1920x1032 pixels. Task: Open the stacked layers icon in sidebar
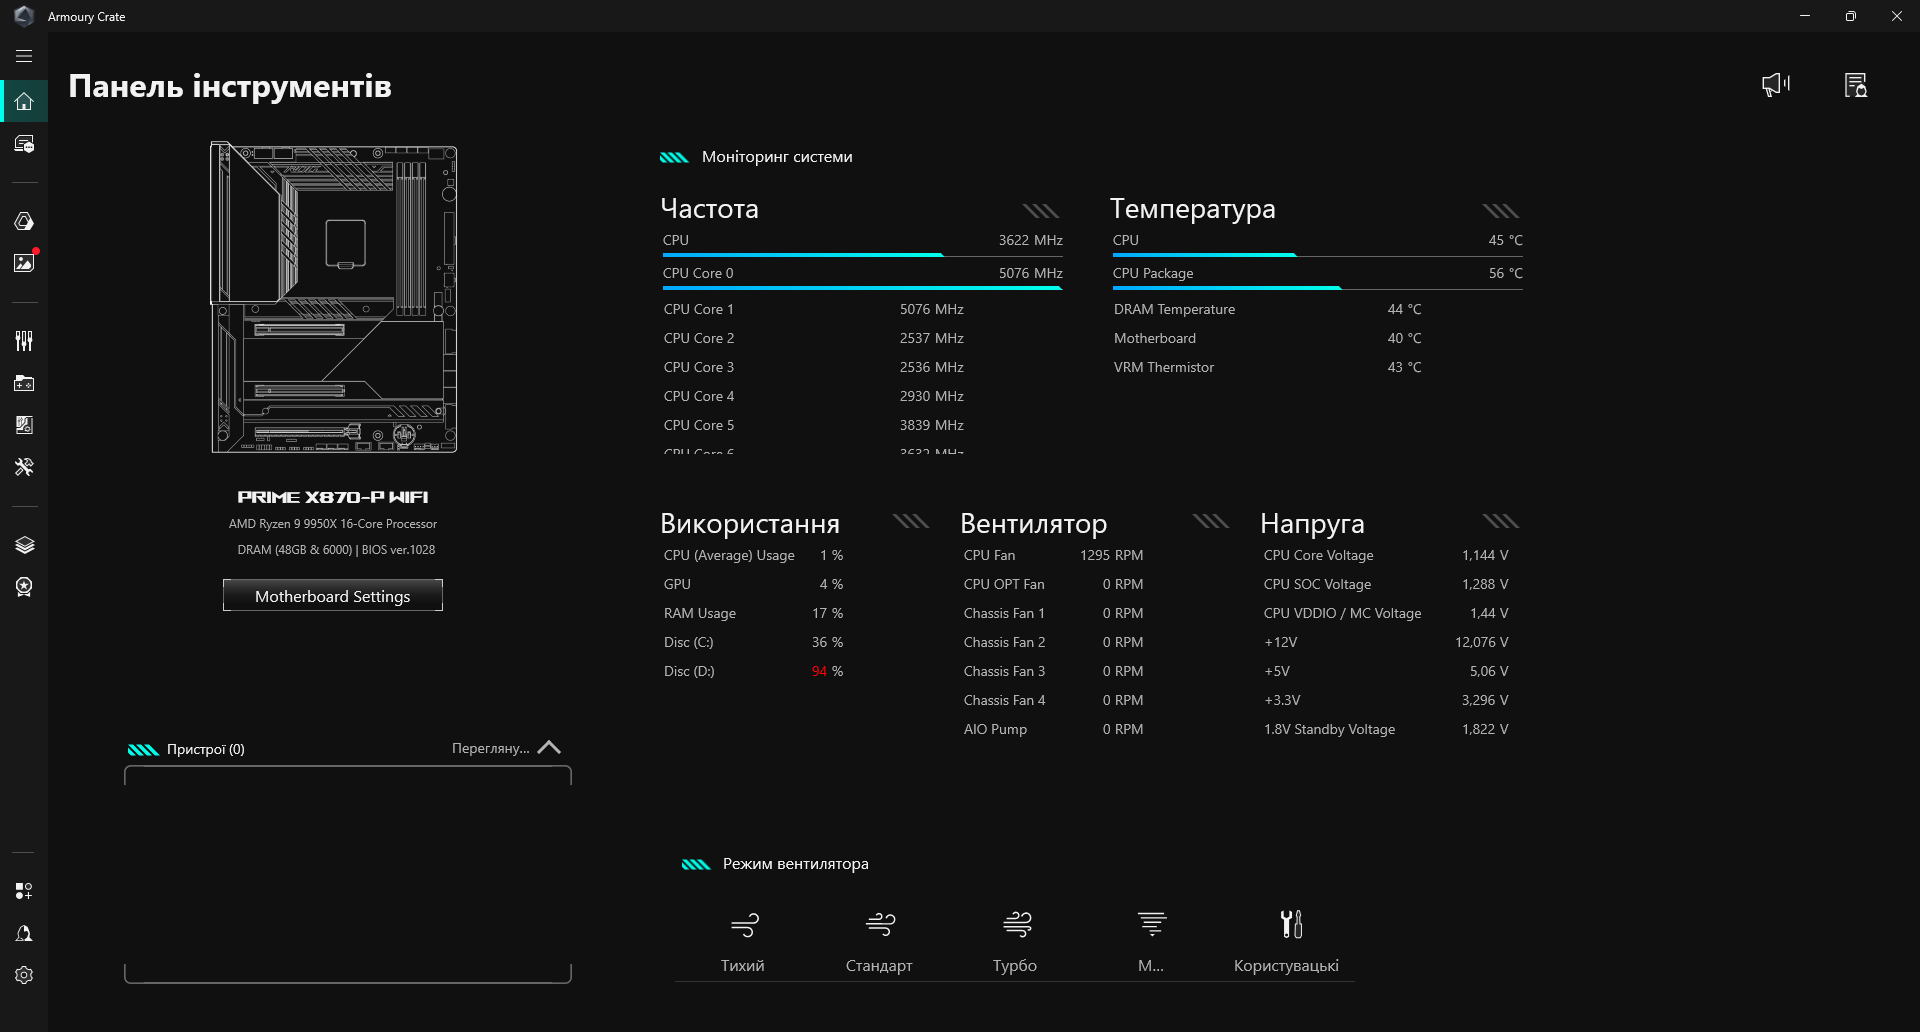24,545
